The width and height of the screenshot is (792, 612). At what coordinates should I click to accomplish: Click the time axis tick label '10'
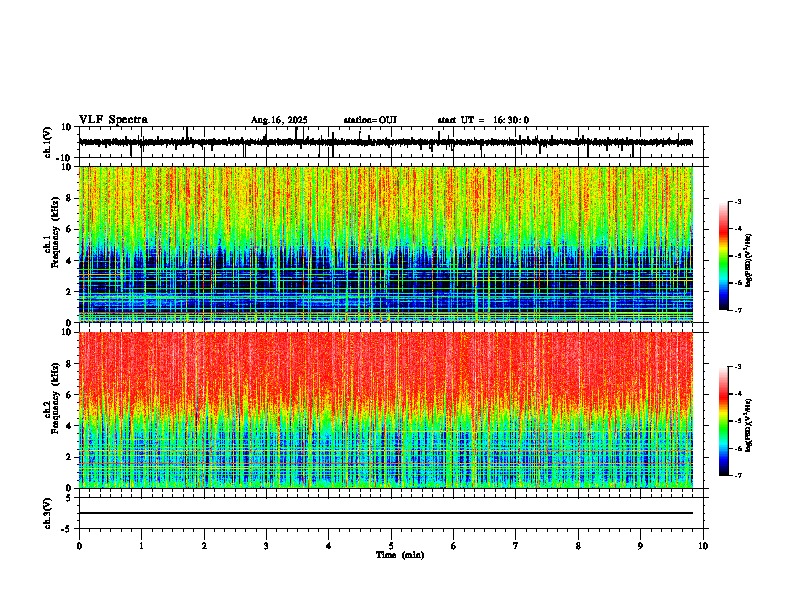click(703, 546)
